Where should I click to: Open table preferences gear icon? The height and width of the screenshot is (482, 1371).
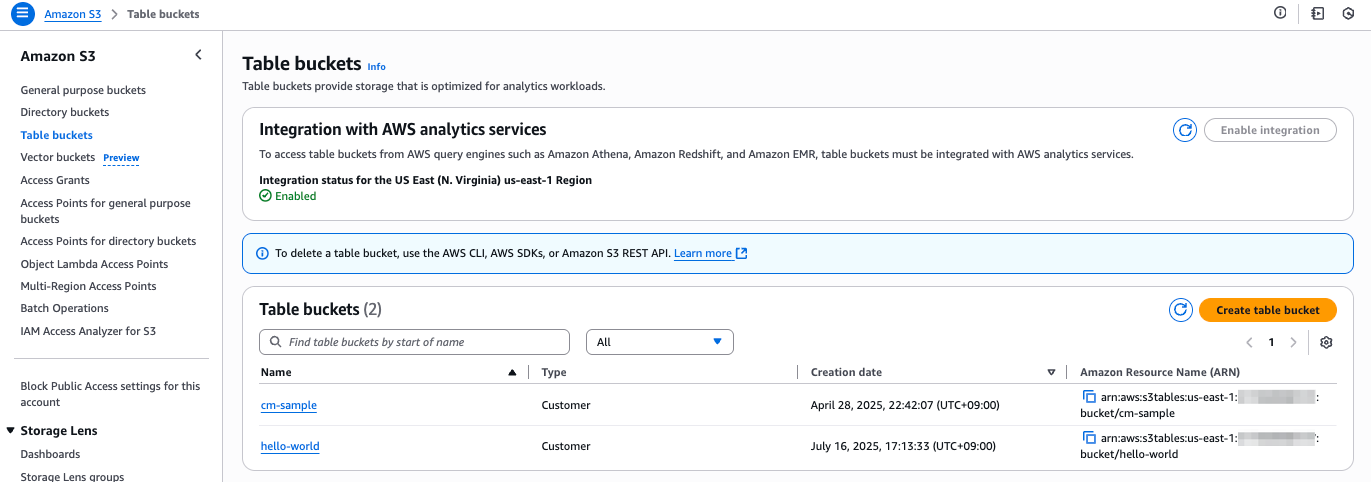pos(1326,342)
